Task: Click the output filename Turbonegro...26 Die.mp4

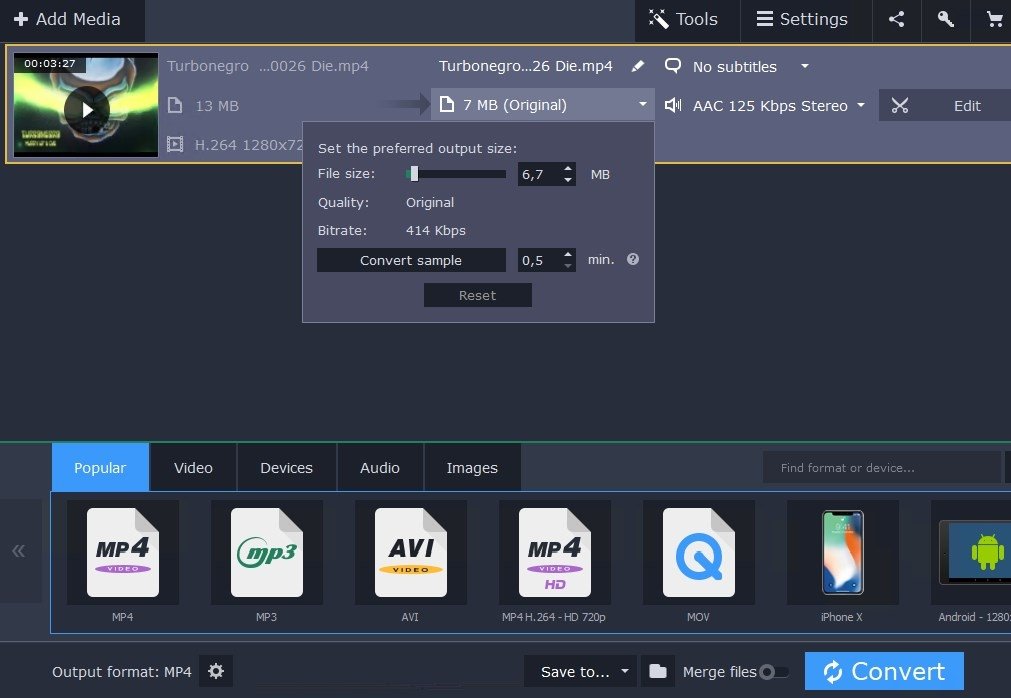Action: coord(525,66)
